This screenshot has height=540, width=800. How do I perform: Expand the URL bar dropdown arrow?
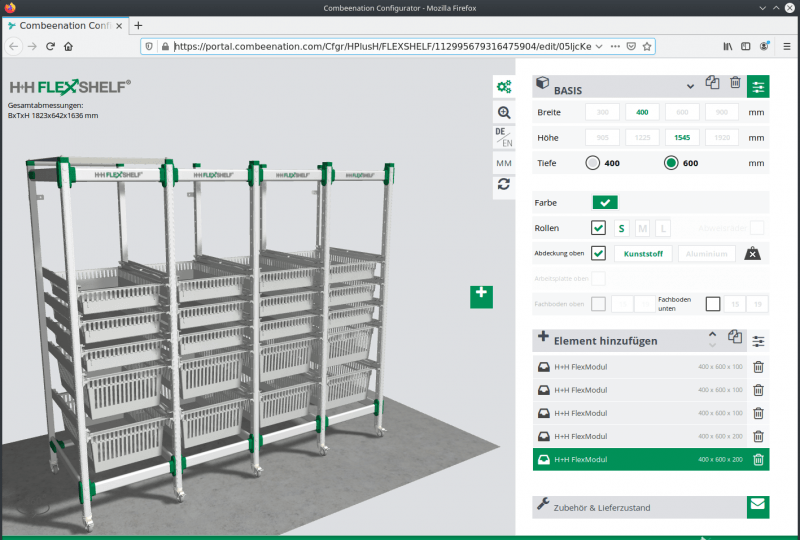click(599, 46)
